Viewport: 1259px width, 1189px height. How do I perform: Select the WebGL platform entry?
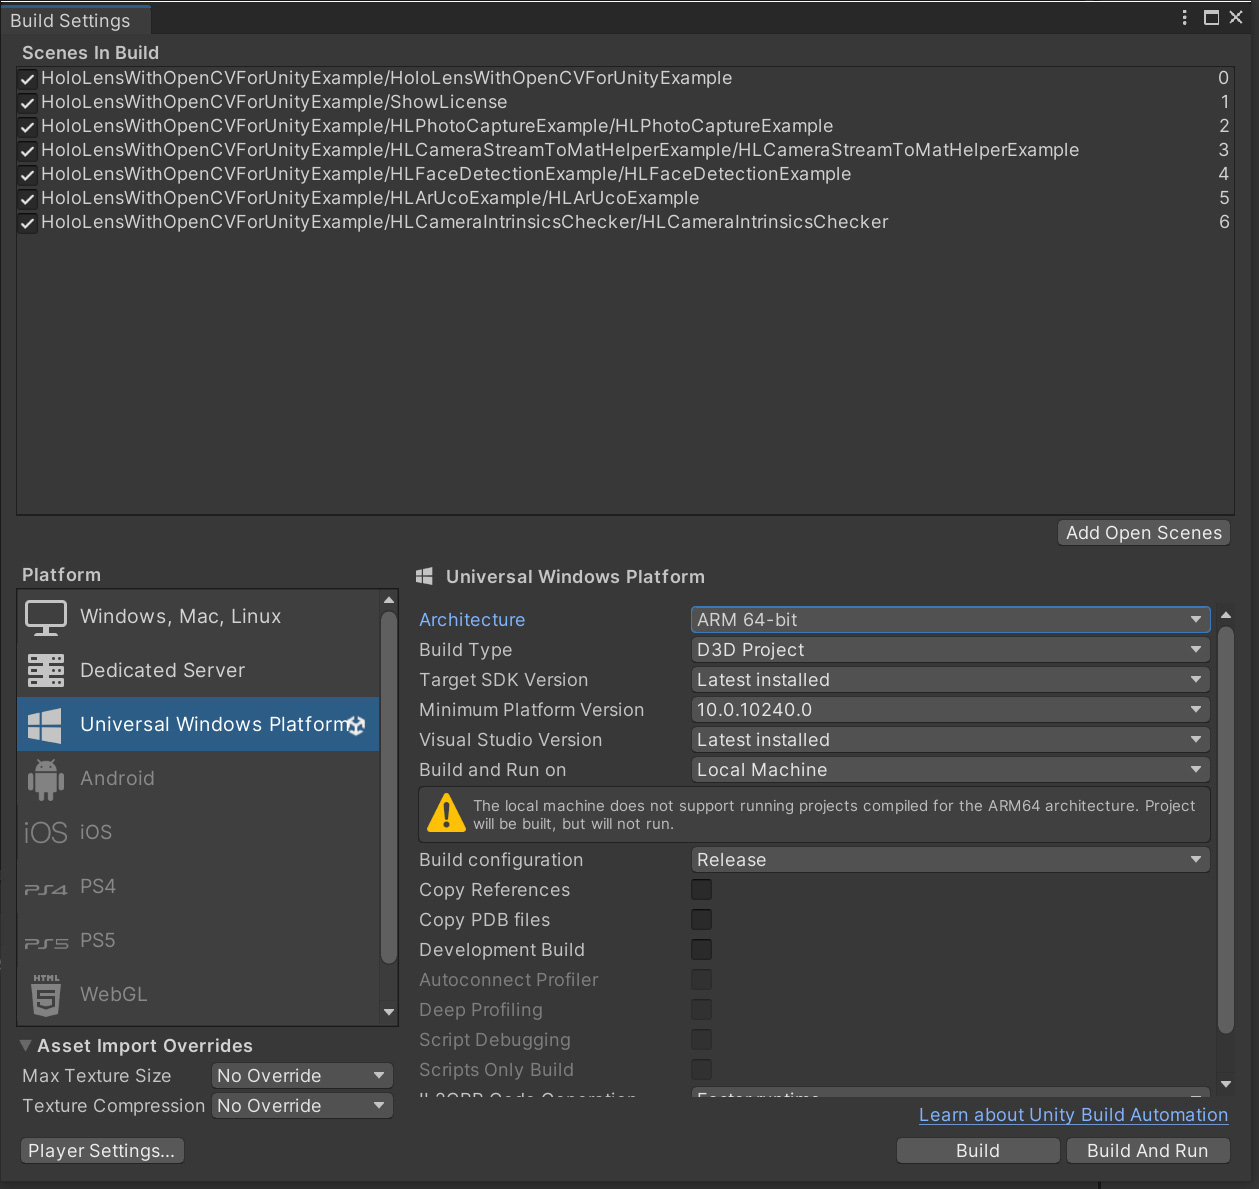click(198, 994)
